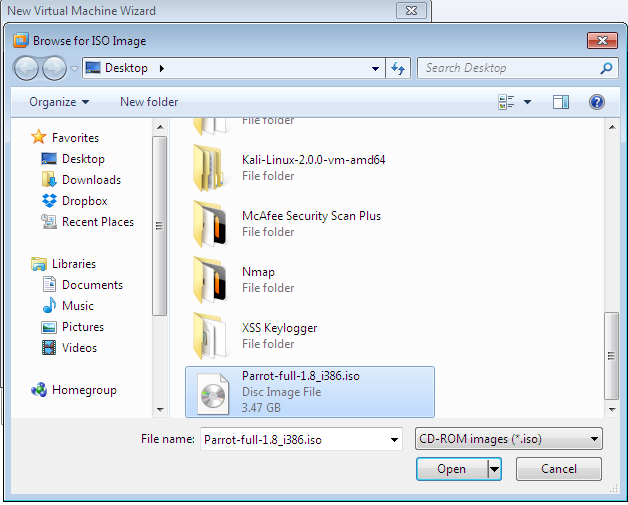
Task: Click the Back navigation arrow button
Action: pos(26,68)
